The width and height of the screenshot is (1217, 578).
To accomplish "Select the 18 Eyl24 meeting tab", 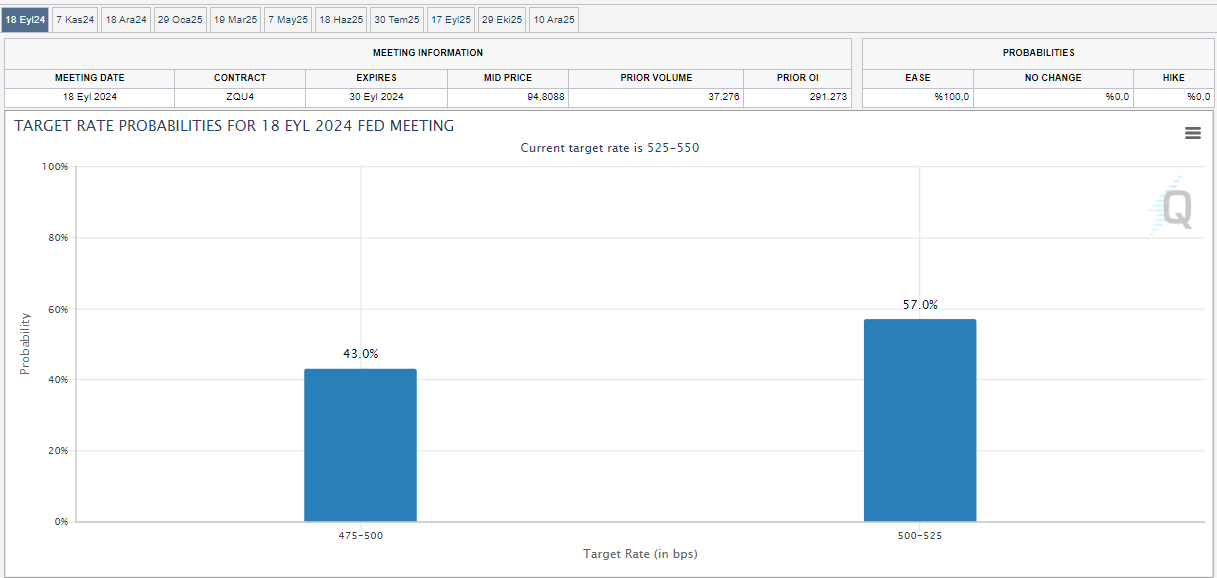I will click(x=25, y=19).
